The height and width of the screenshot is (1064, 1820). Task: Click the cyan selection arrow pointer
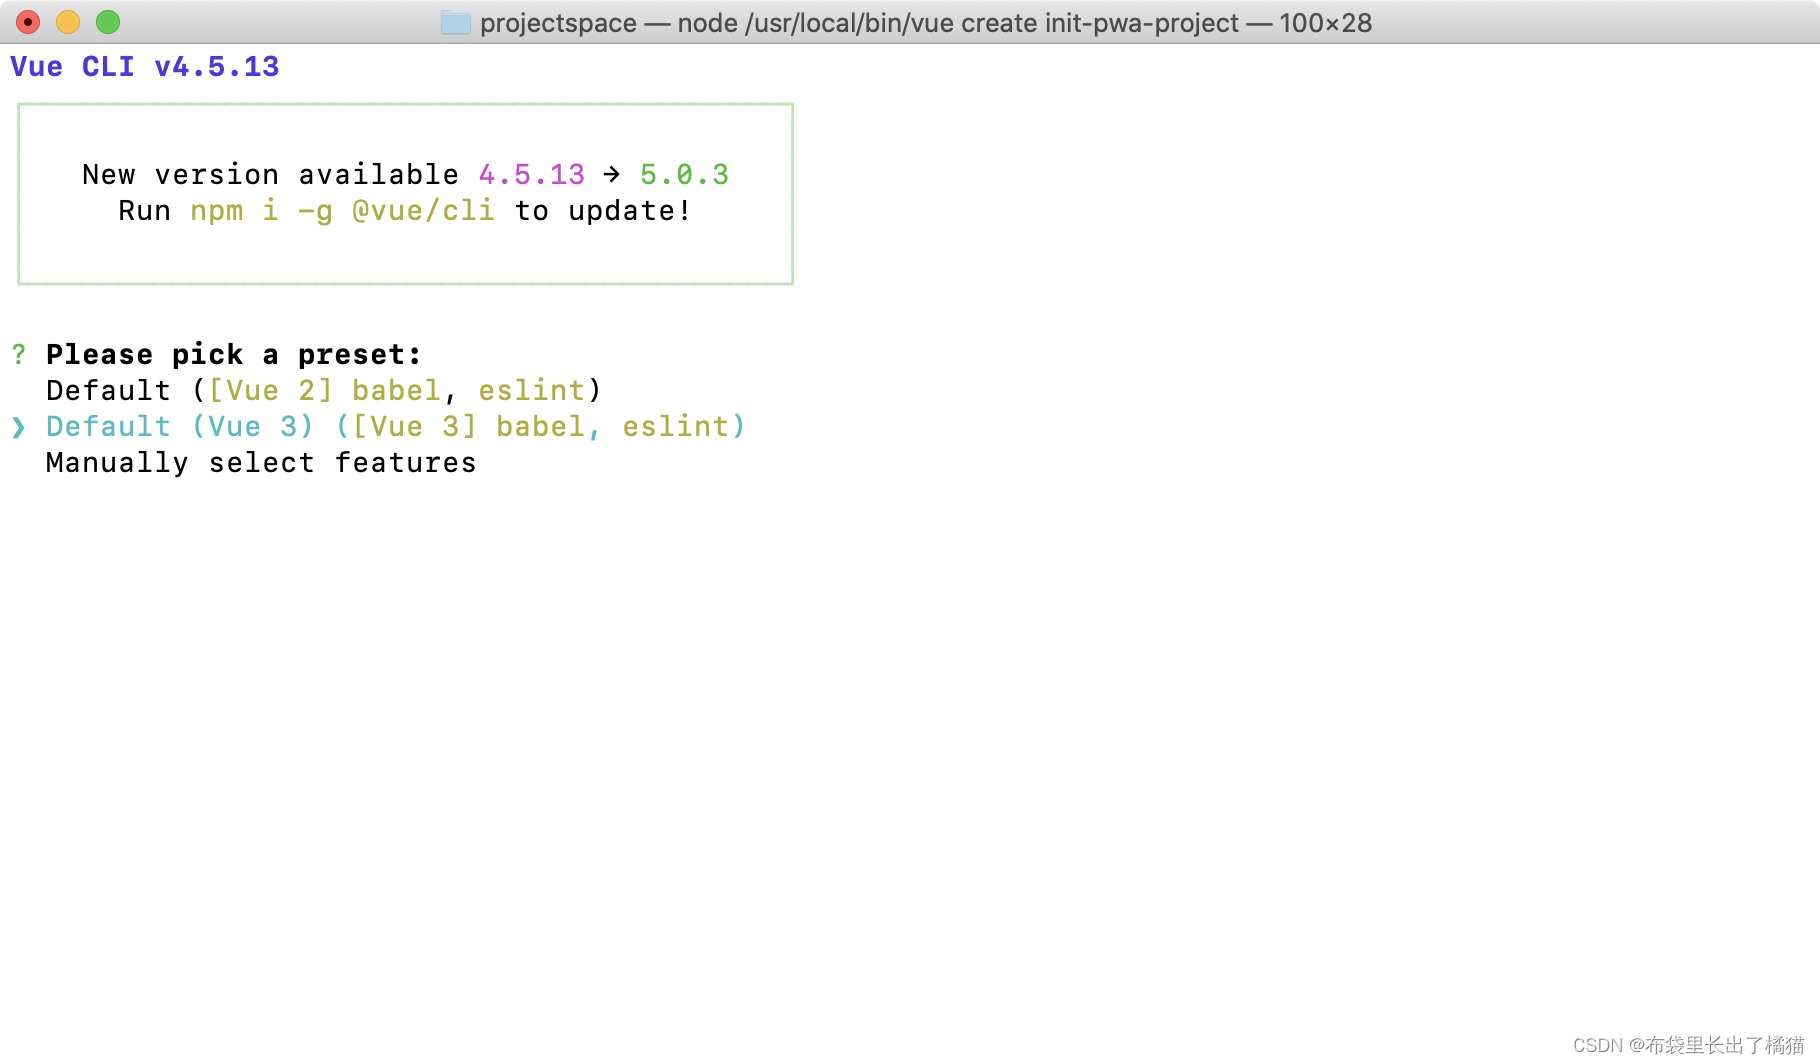coord(18,427)
